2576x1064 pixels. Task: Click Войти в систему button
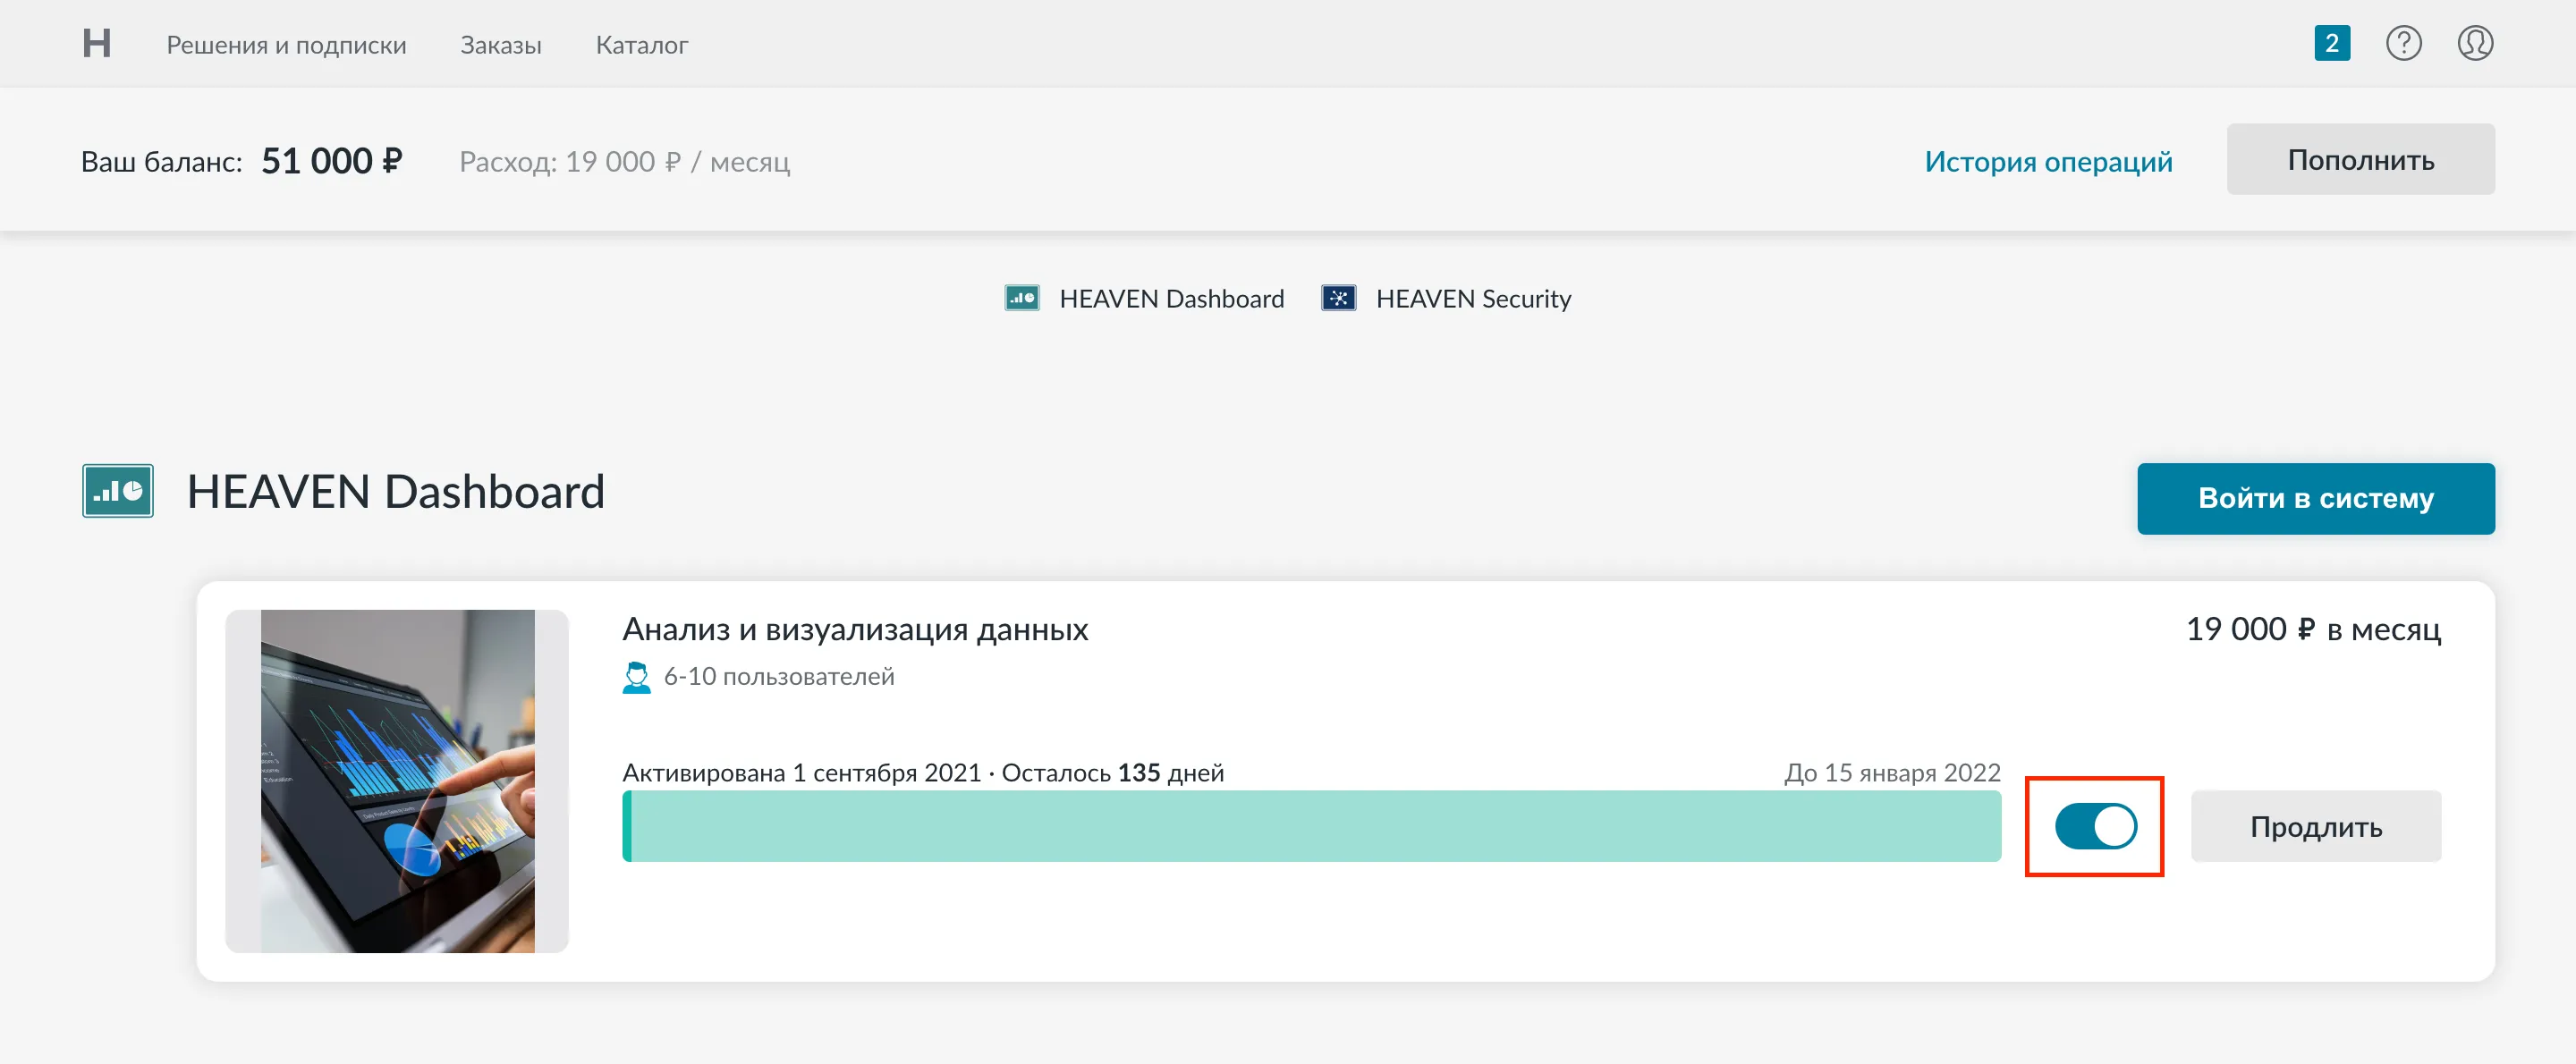coord(2315,498)
